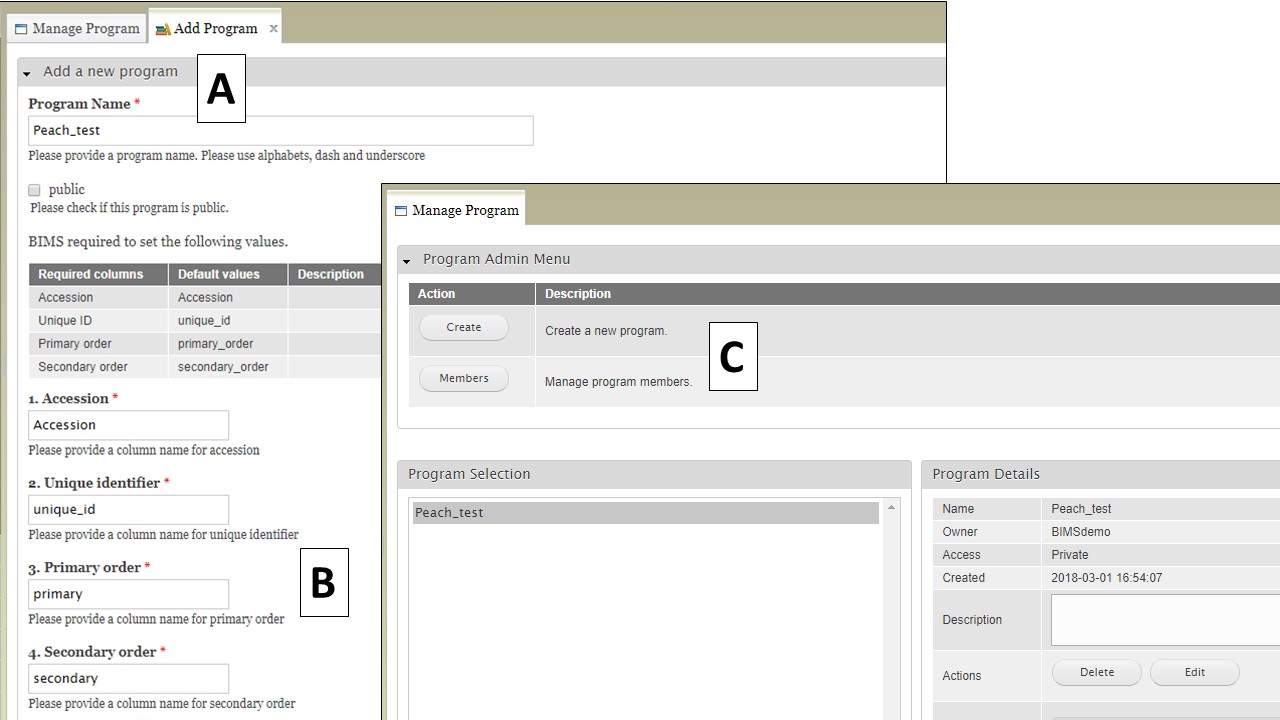
Task: Click the Members button
Action: coord(464,378)
